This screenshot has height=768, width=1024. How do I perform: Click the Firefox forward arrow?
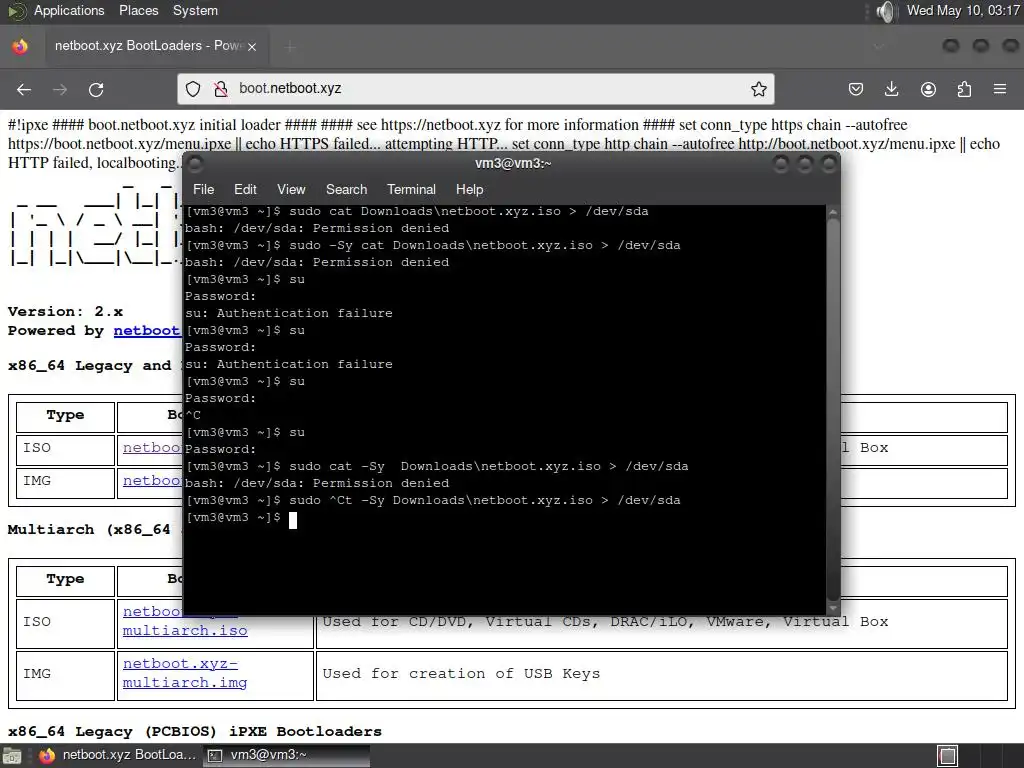(x=59, y=89)
